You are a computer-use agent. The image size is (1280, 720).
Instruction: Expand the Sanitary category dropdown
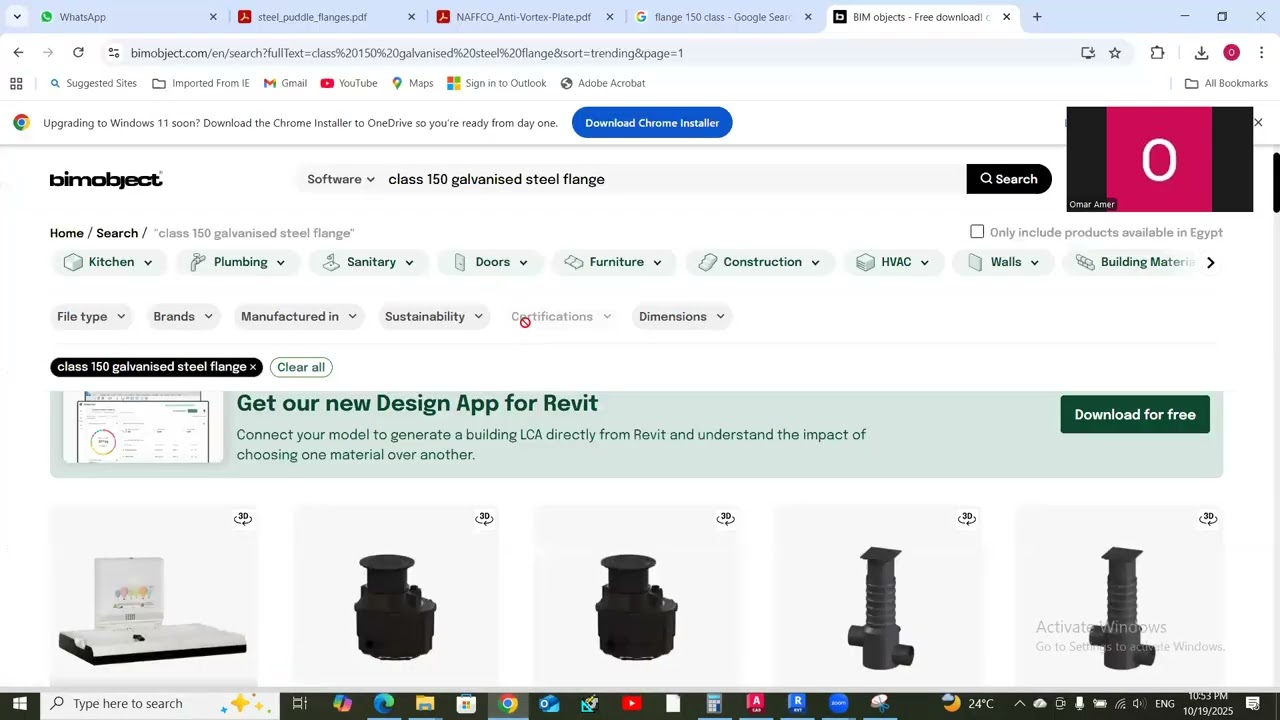(x=369, y=262)
